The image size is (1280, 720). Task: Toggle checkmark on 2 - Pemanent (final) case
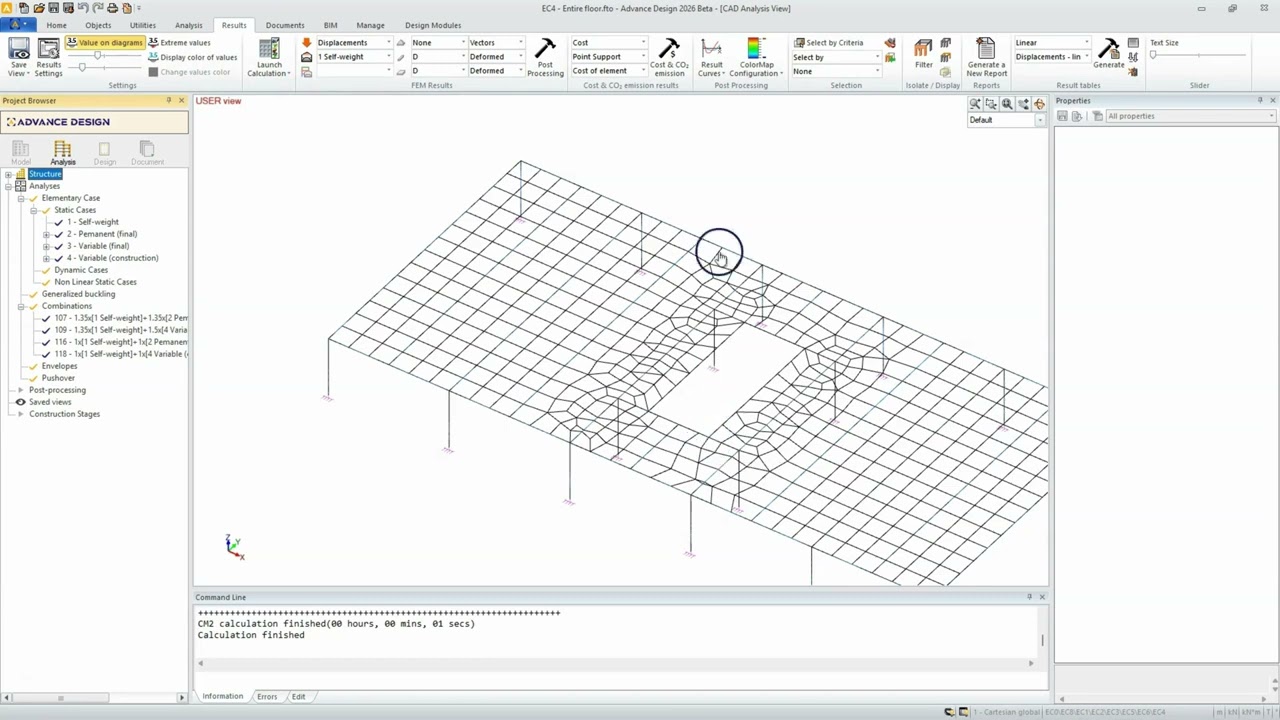(58, 234)
